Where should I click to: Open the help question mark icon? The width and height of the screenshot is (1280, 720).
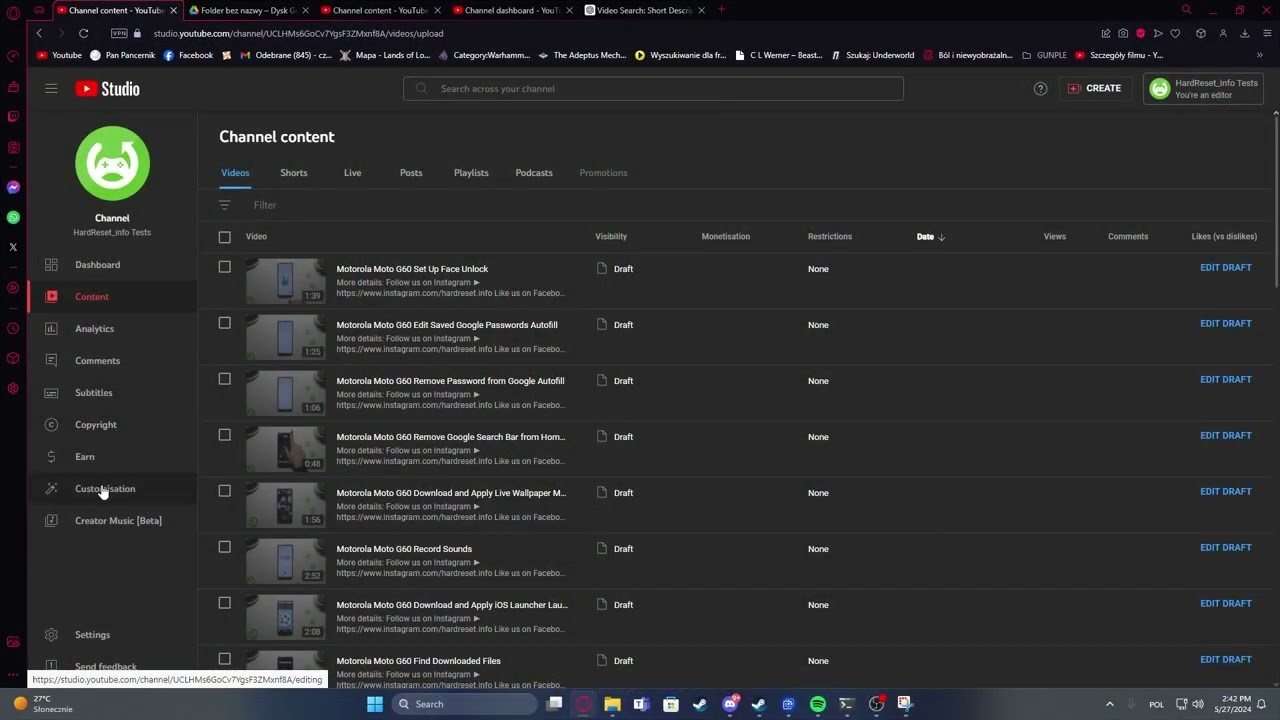(1040, 89)
